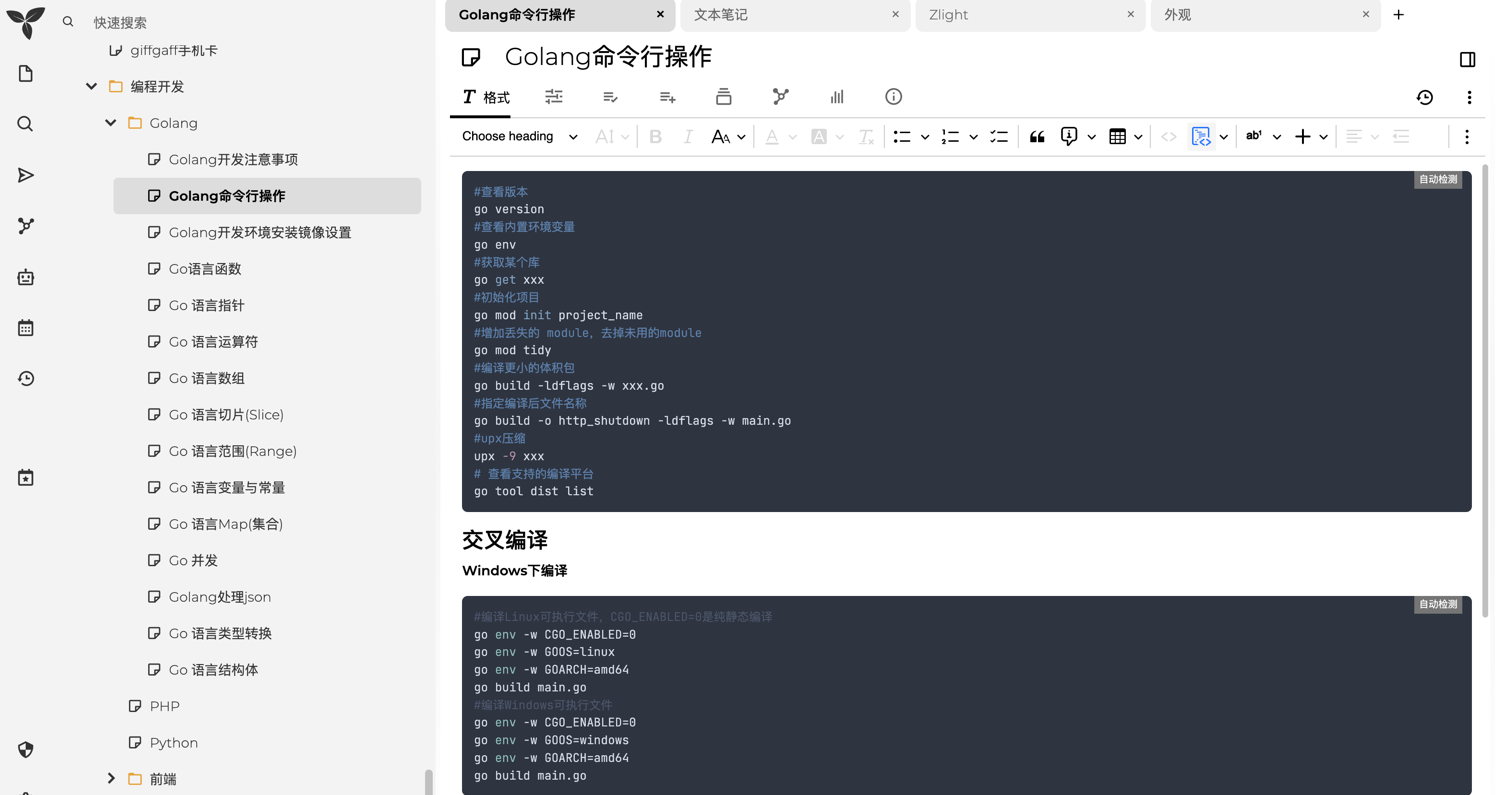Insert a block quote
The image size is (1500, 795).
pyautogui.click(x=1037, y=137)
